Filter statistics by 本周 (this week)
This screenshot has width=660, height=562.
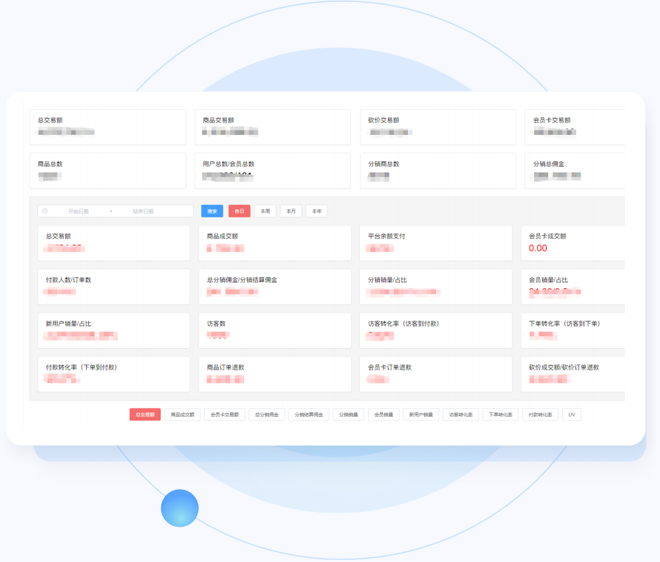pyautogui.click(x=265, y=211)
